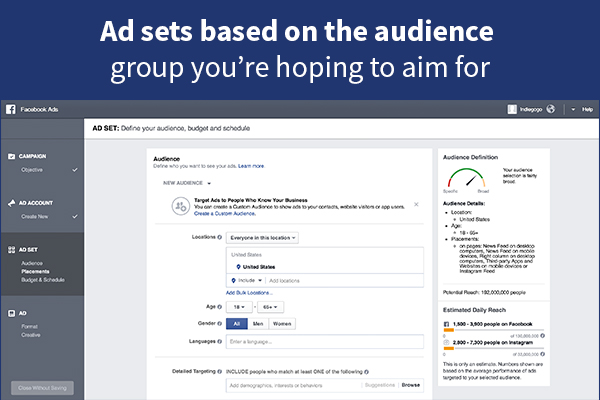
Task: Click Close Without Saving button
Action: click(42, 388)
